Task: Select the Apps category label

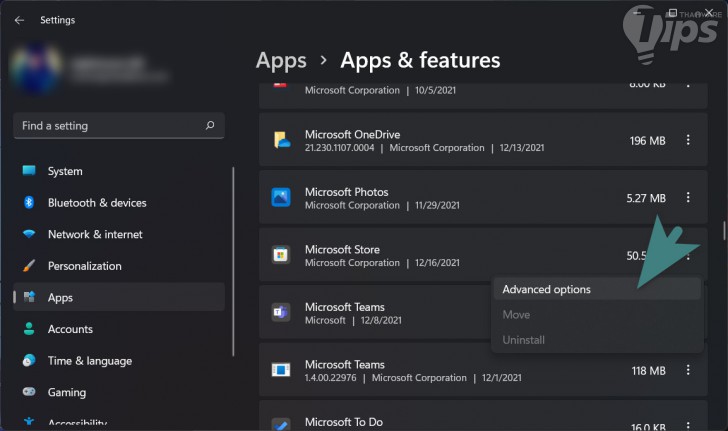Action: click(60, 298)
